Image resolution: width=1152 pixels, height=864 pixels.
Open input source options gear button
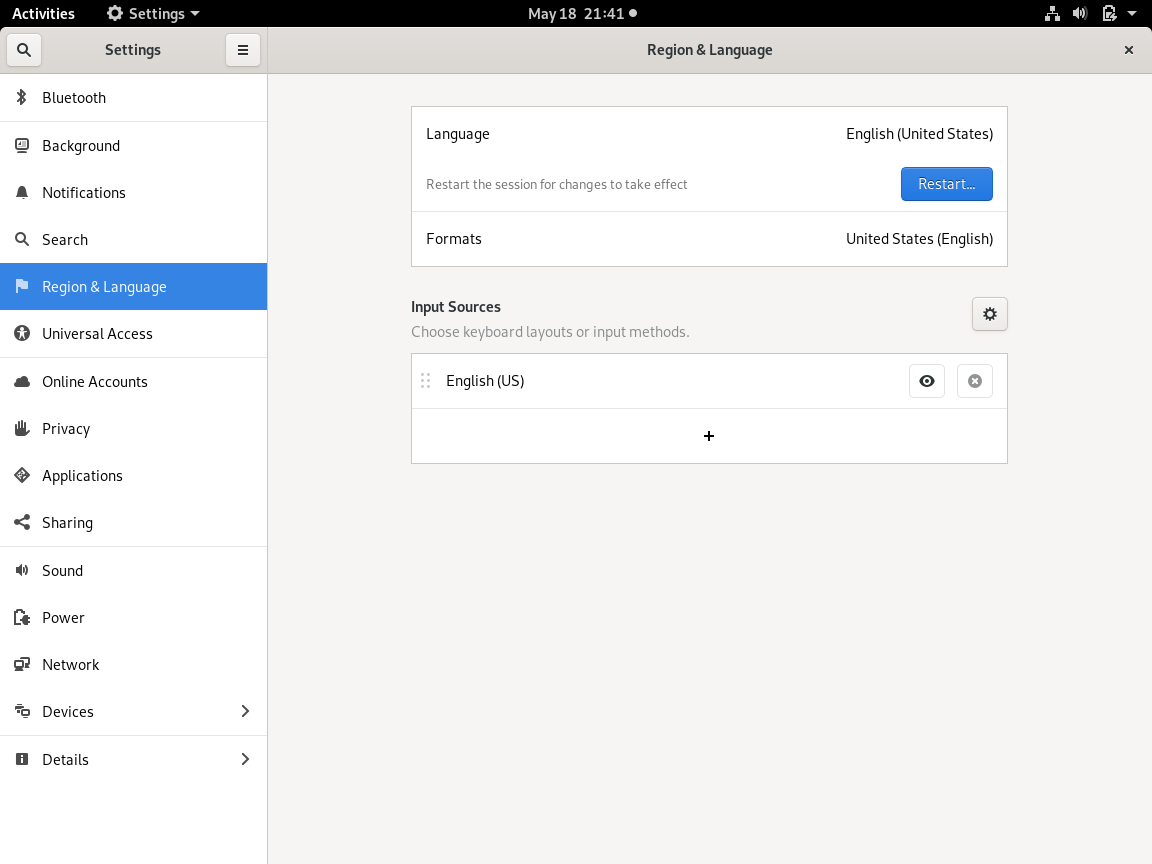(x=989, y=314)
